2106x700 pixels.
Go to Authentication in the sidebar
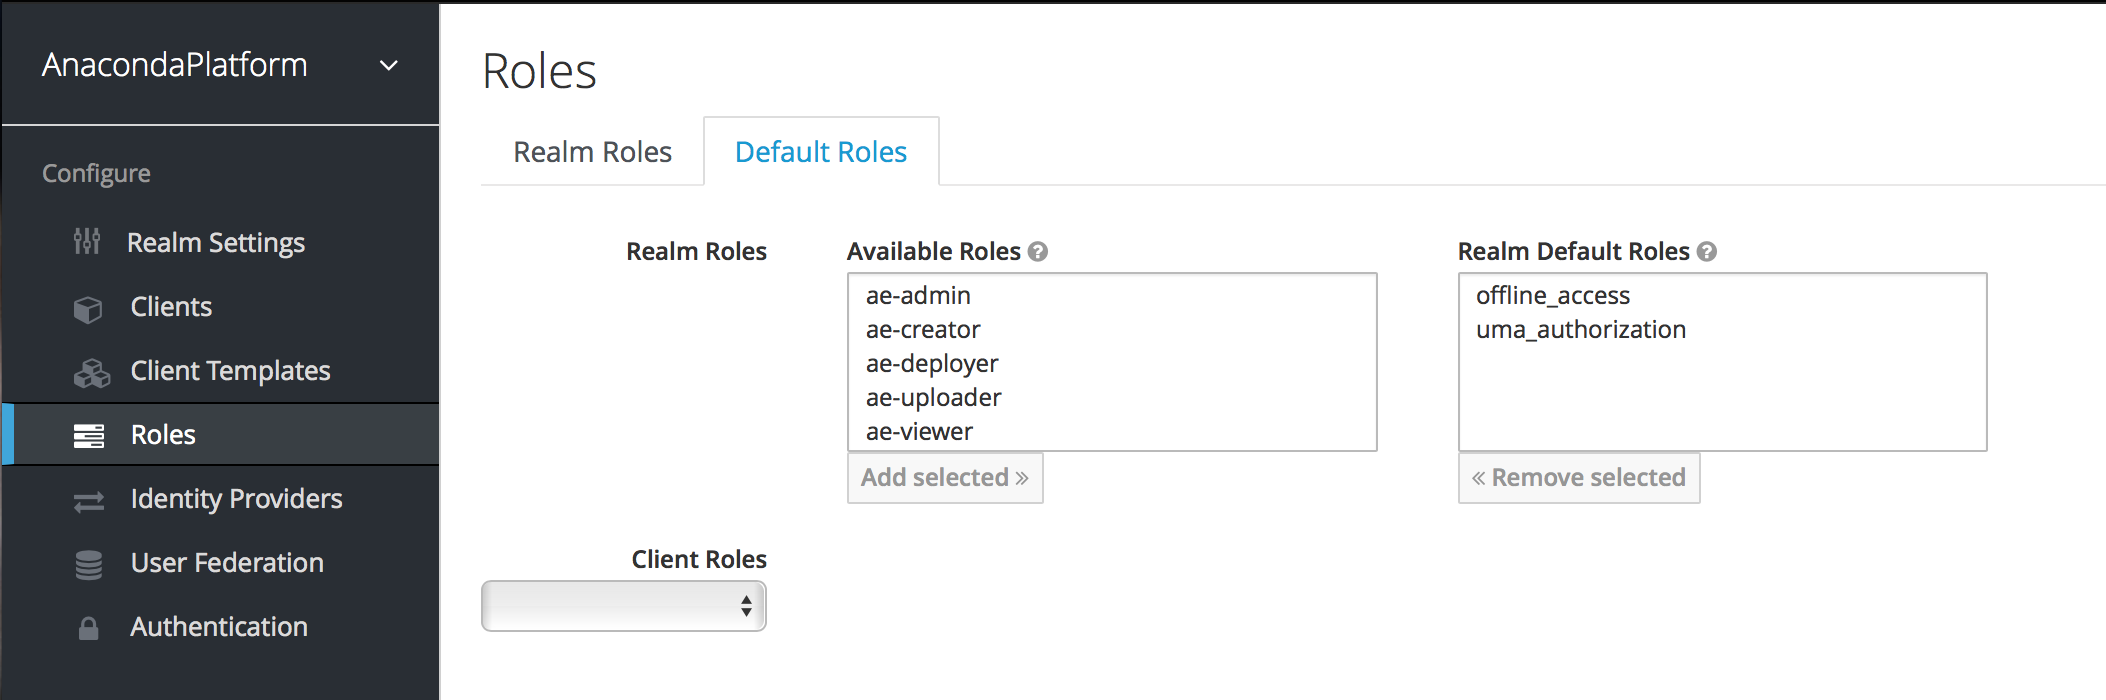click(x=219, y=627)
